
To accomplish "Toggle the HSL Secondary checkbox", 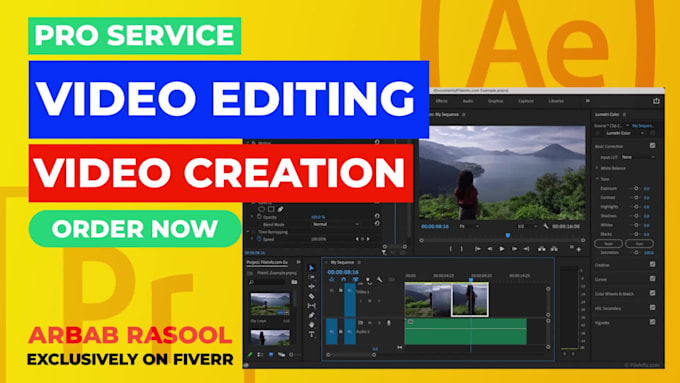I will (652, 308).
